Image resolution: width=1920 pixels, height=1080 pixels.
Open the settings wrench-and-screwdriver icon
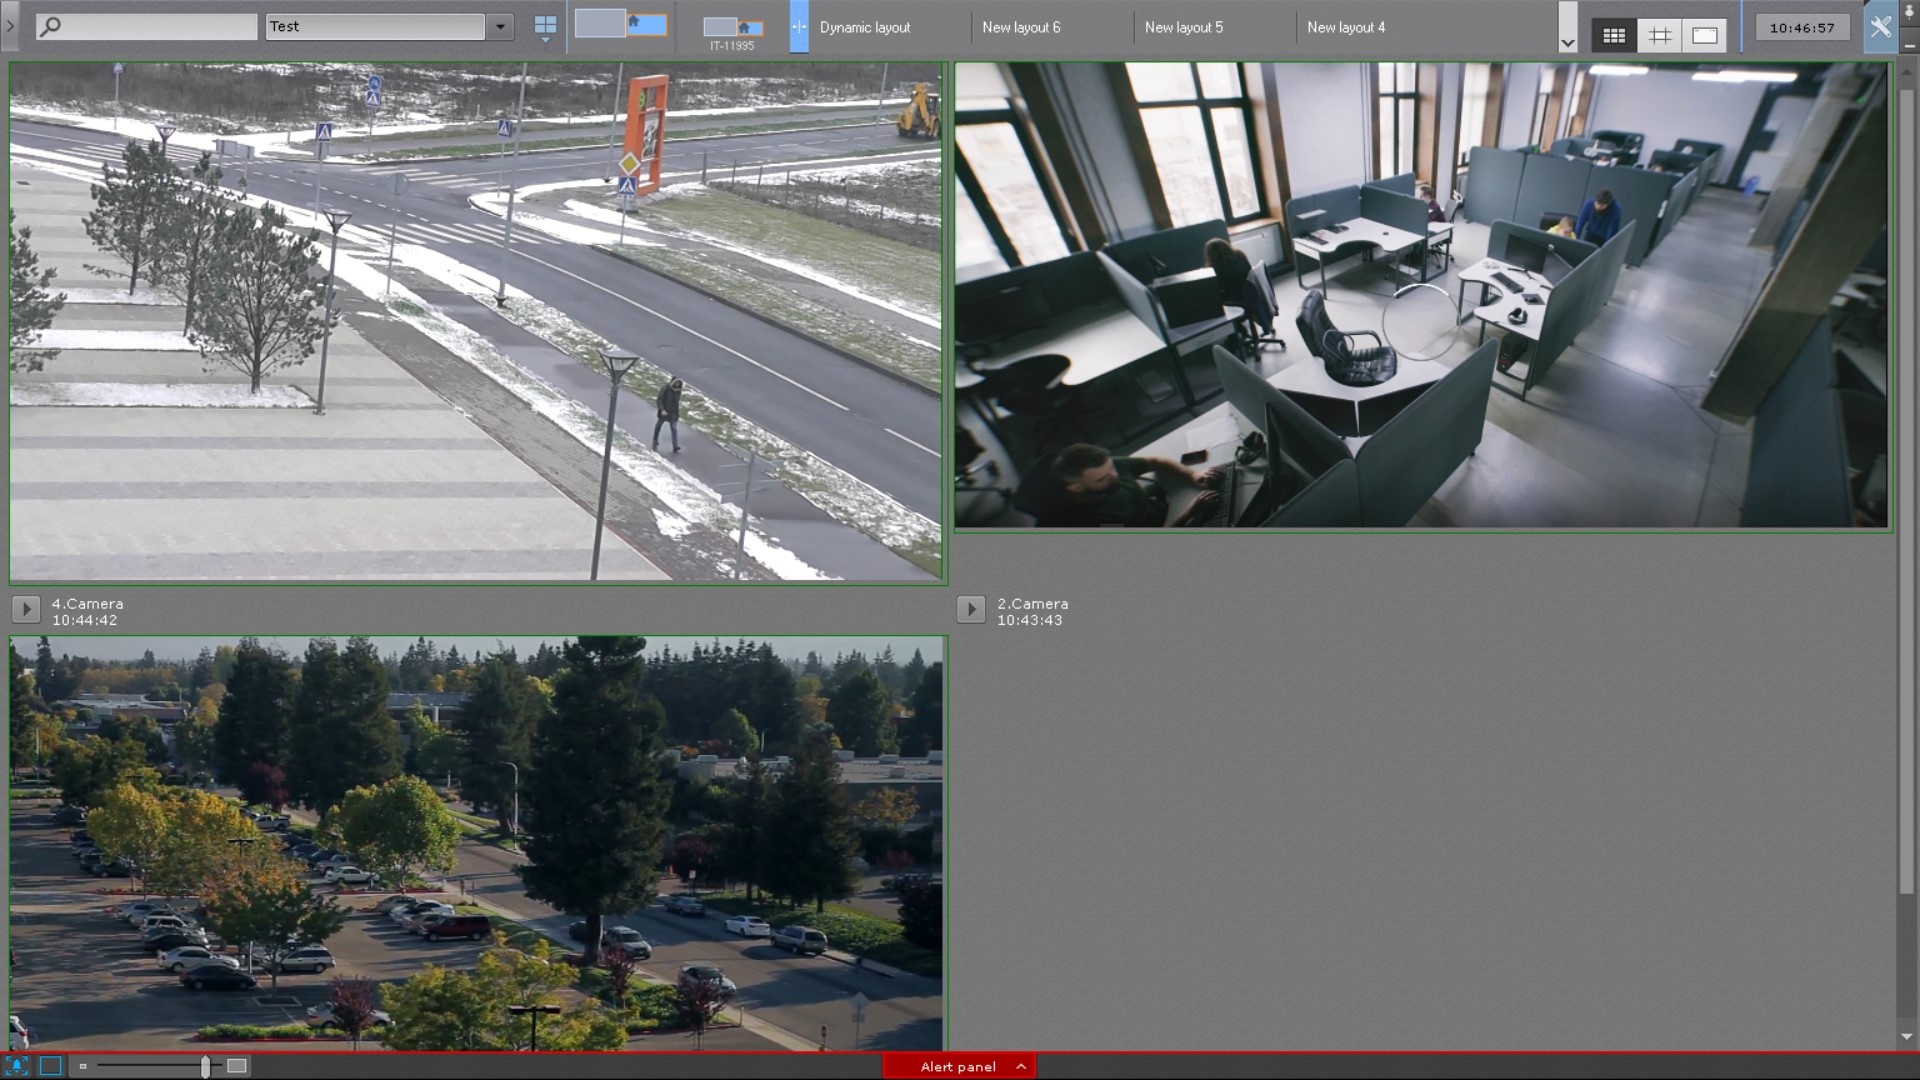point(1880,28)
